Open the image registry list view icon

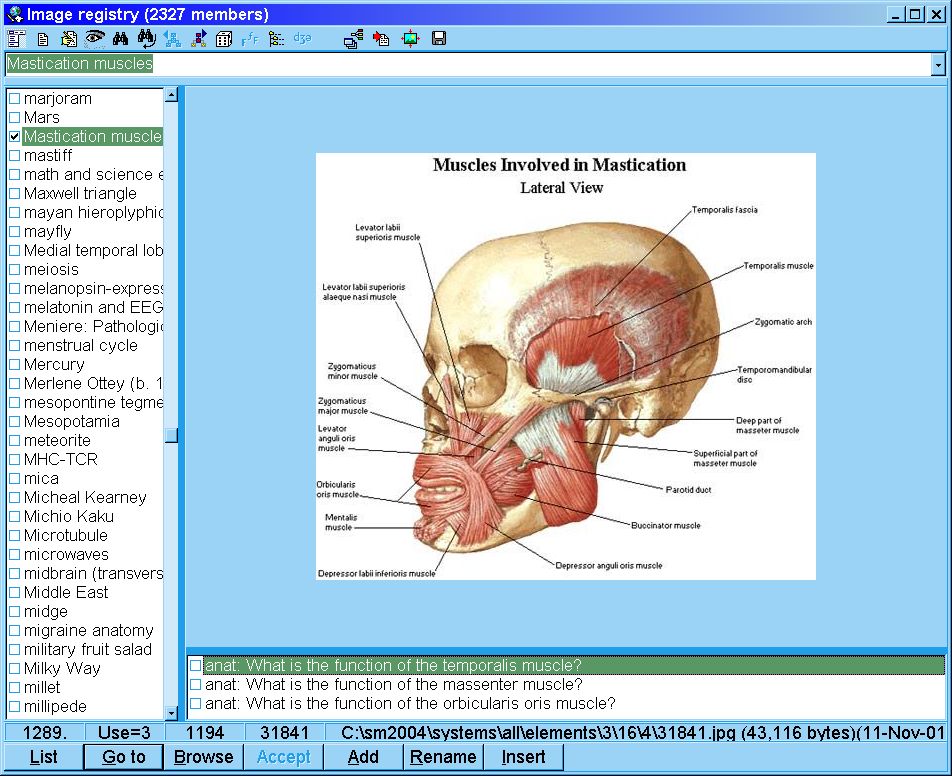(17, 39)
